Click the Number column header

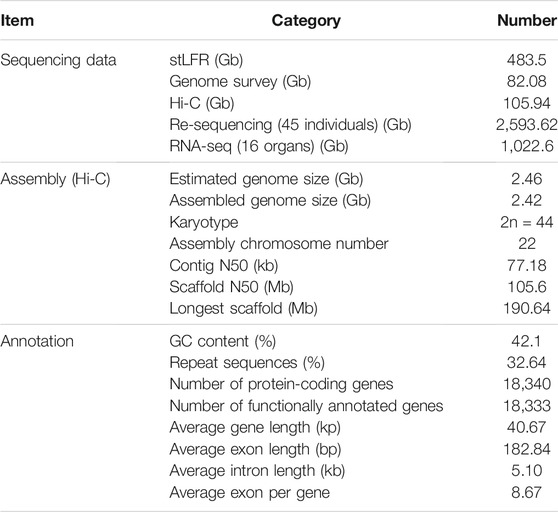527,20
